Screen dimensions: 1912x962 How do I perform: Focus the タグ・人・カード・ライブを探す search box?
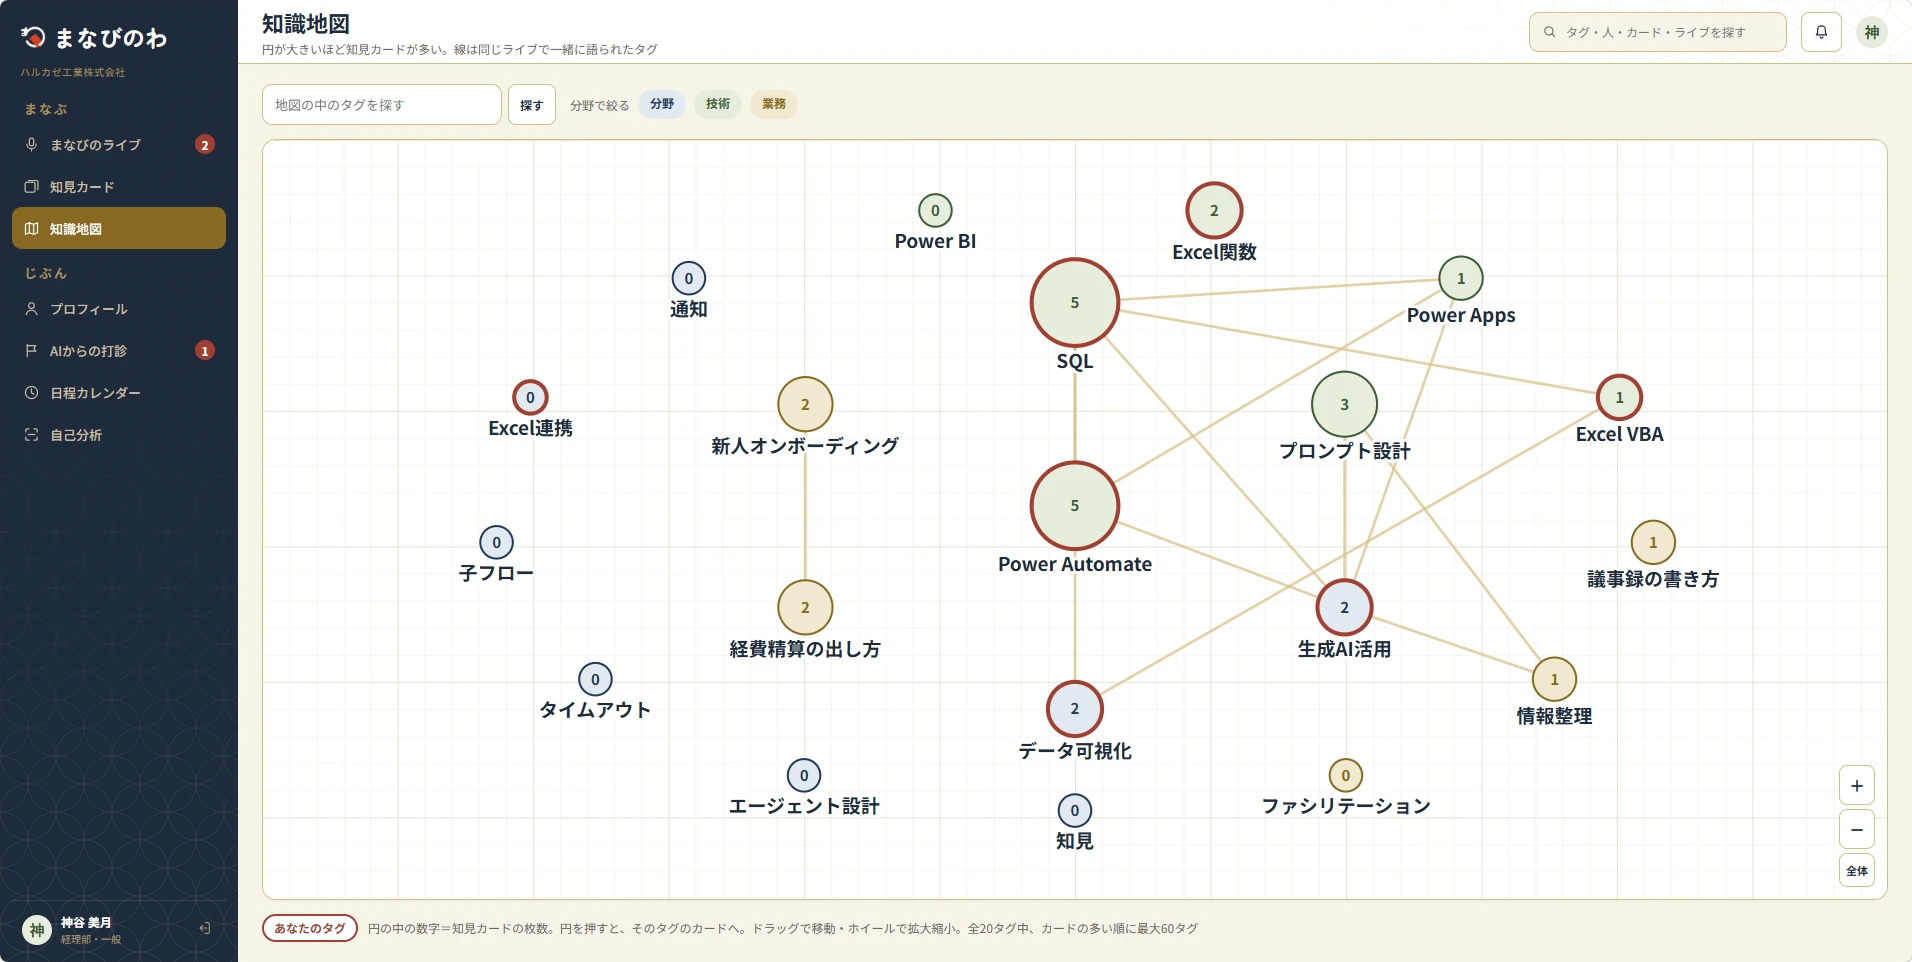(x=1658, y=32)
